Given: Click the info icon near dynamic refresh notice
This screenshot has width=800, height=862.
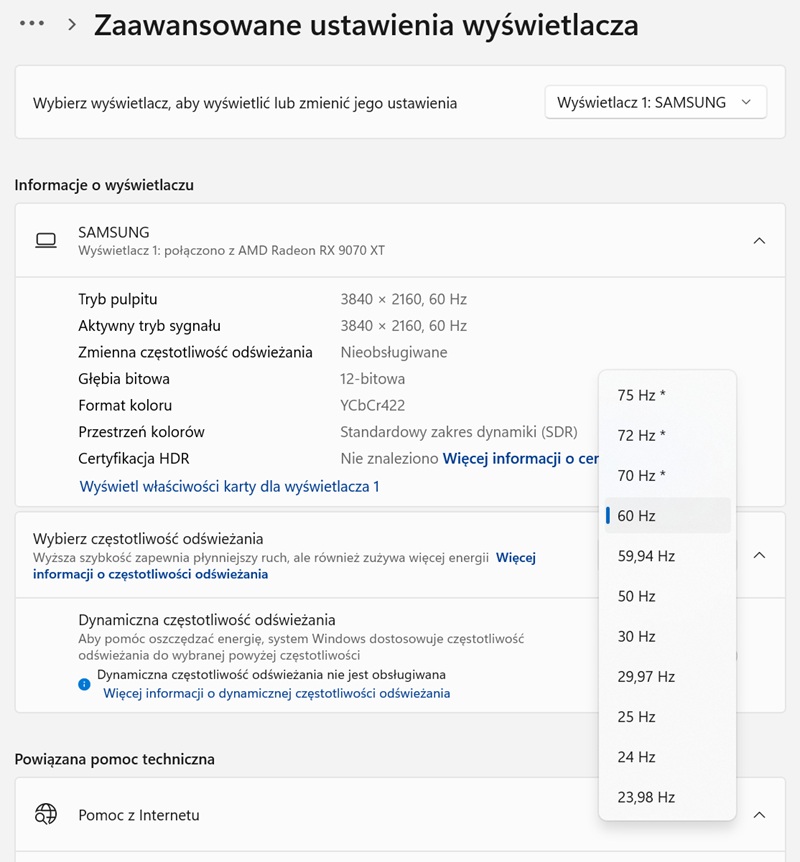Looking at the screenshot, I should click(85, 684).
